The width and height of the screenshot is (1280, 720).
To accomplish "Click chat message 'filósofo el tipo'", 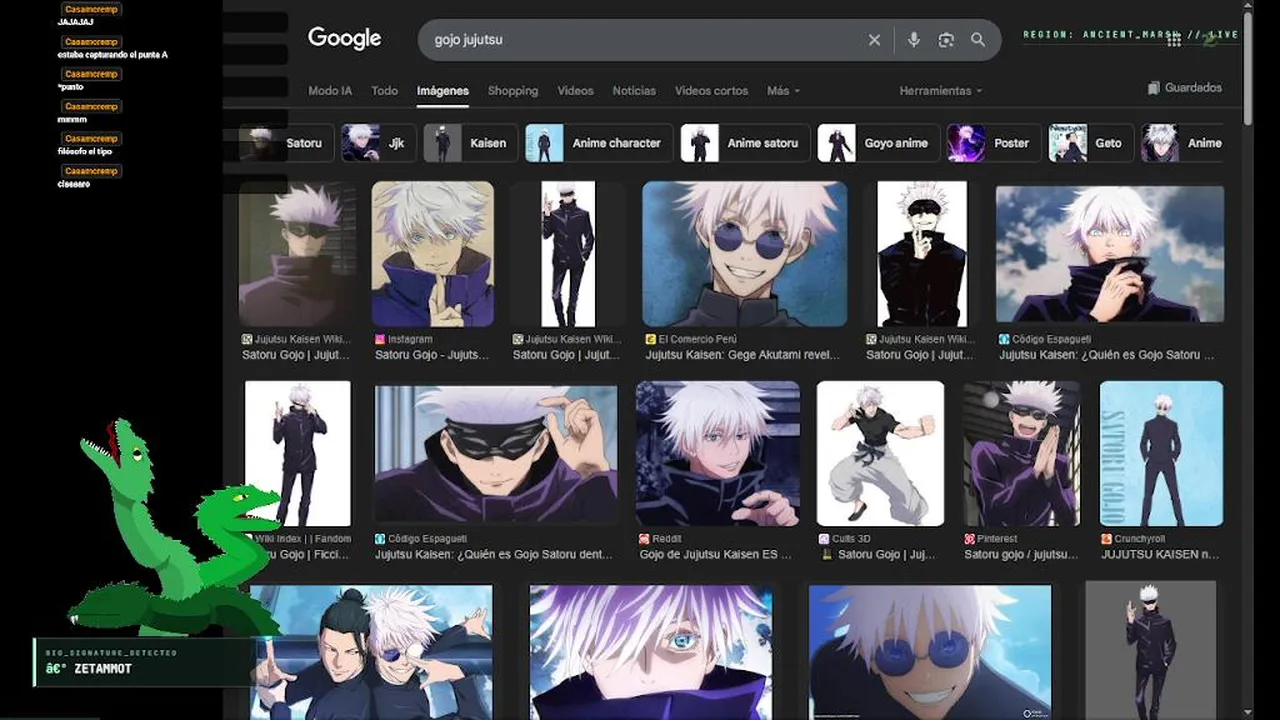I will [85, 151].
